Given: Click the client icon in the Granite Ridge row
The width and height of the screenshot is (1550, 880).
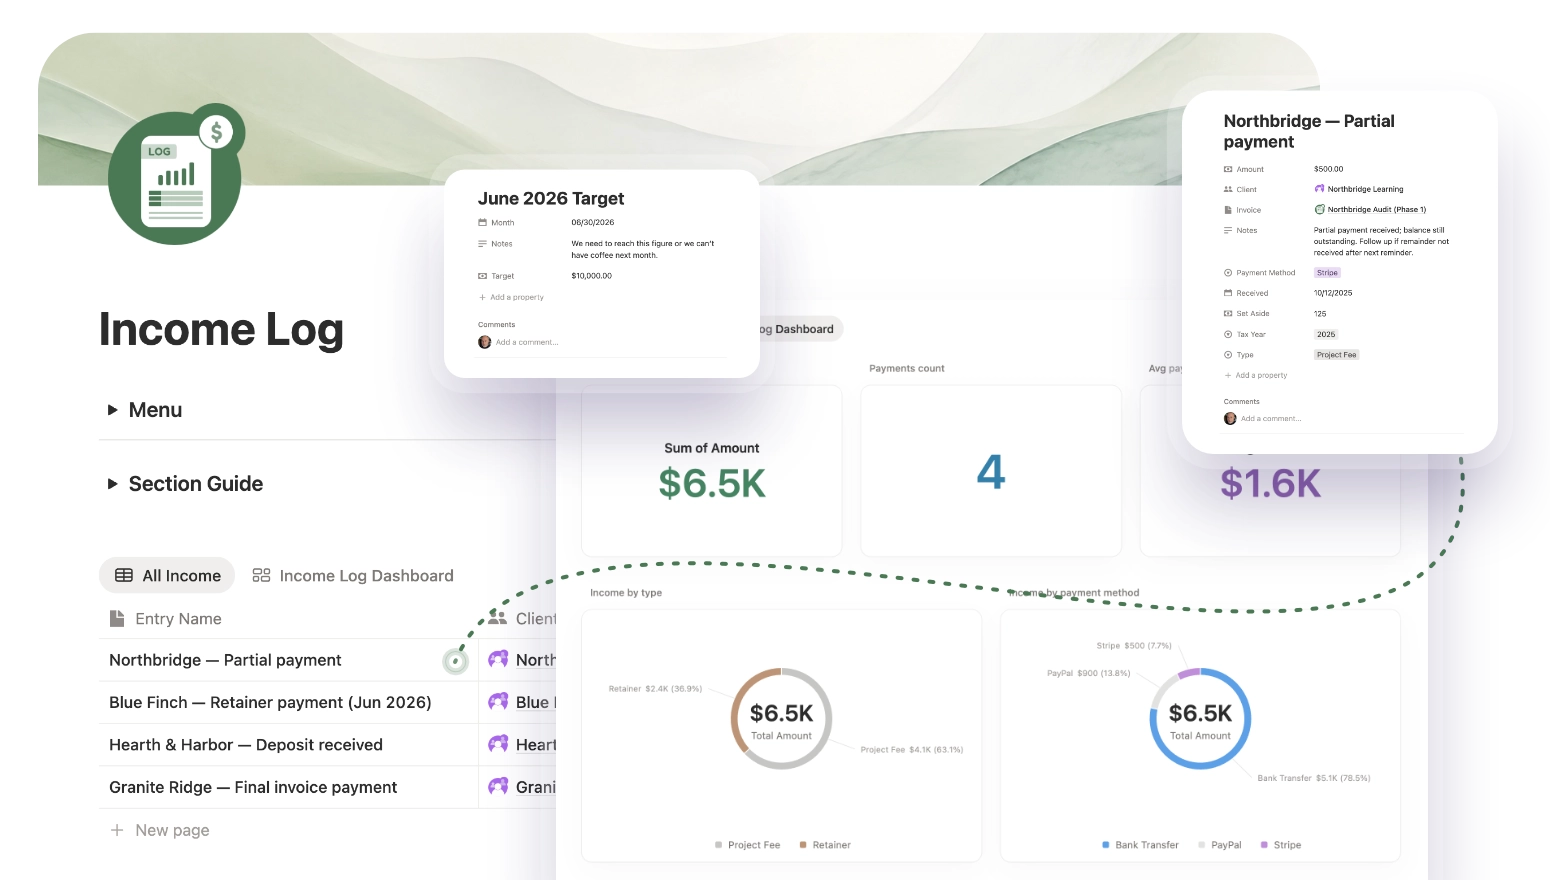Looking at the screenshot, I should coord(498,787).
